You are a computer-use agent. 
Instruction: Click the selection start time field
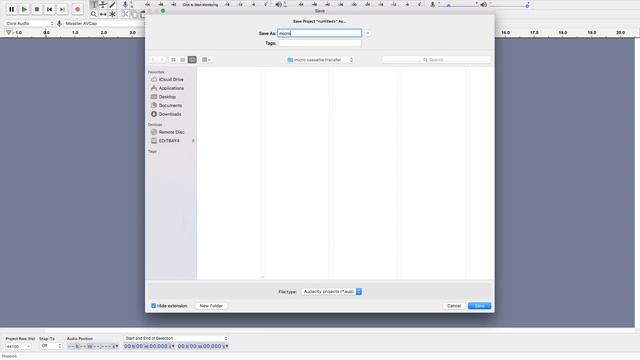pos(149,346)
